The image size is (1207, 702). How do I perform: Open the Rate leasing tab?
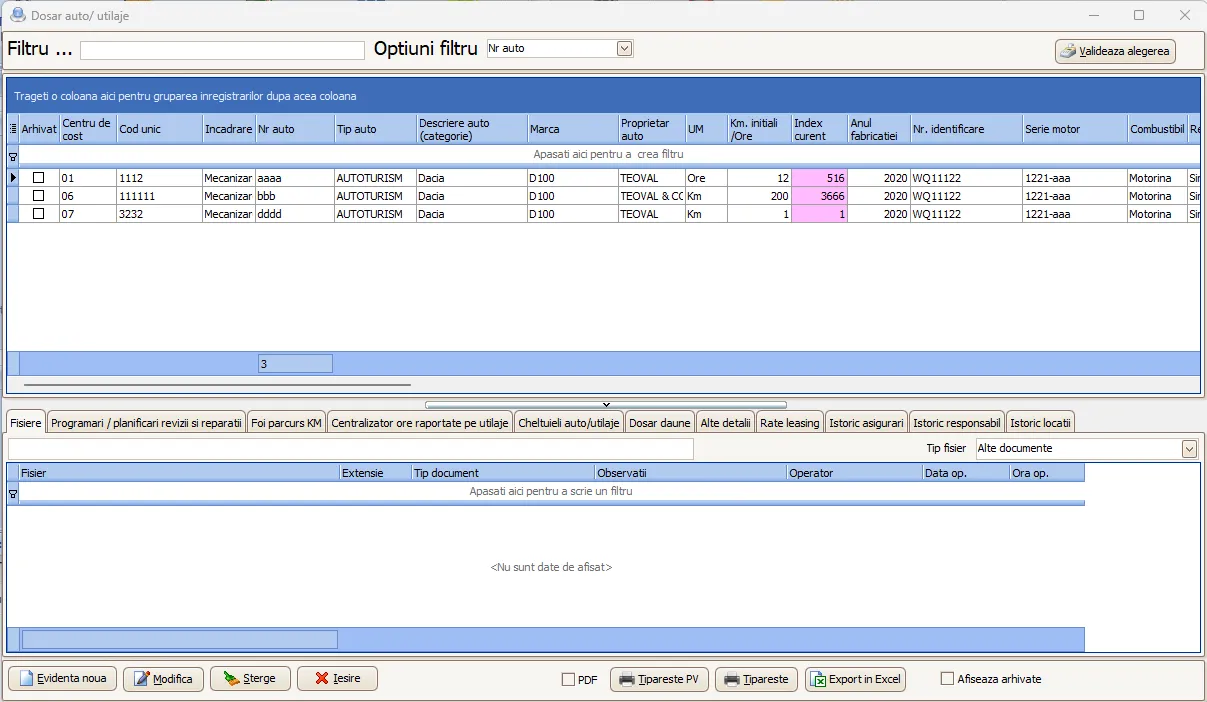point(789,423)
